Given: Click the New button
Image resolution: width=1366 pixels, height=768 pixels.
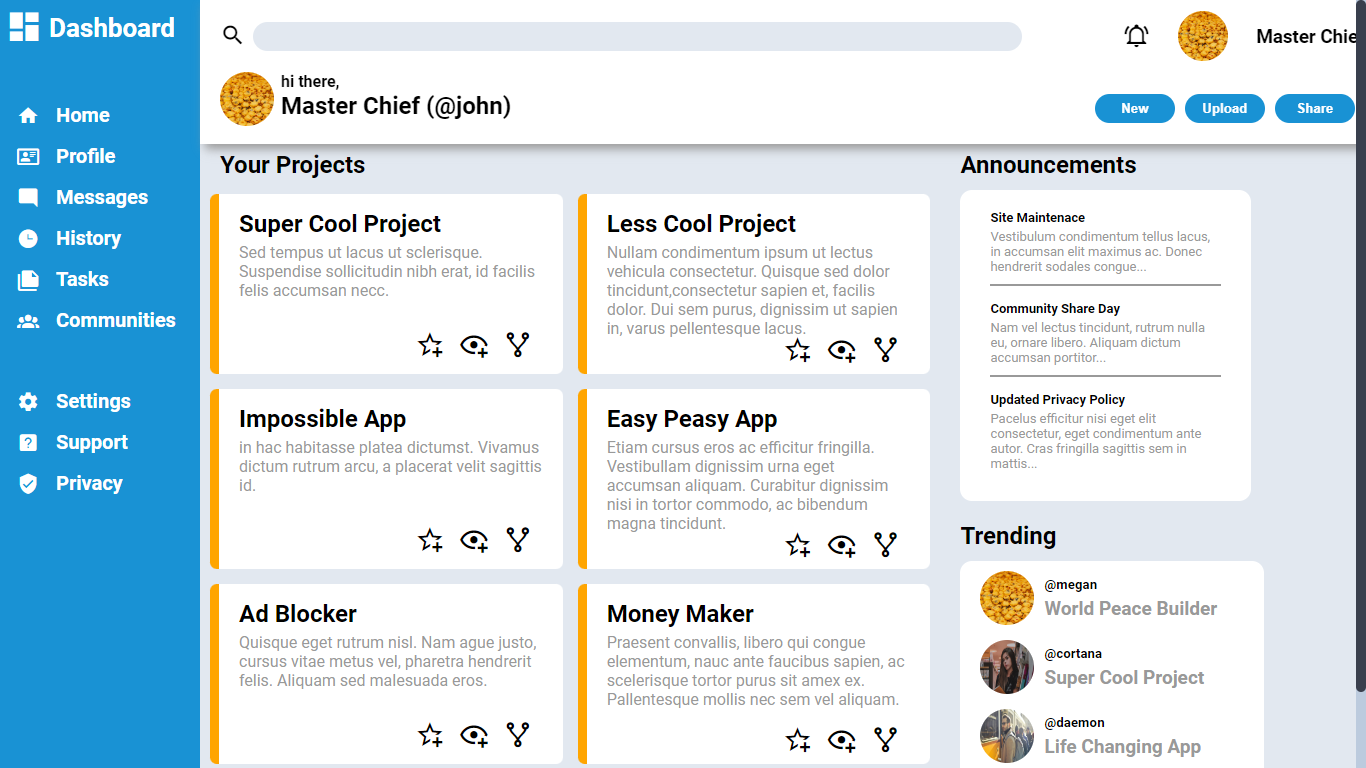Looking at the screenshot, I should (1135, 108).
